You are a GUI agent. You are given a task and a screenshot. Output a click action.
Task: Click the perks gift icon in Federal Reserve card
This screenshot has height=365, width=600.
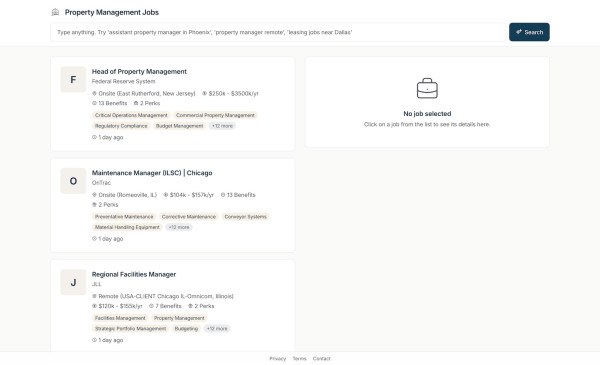pyautogui.click(x=136, y=103)
